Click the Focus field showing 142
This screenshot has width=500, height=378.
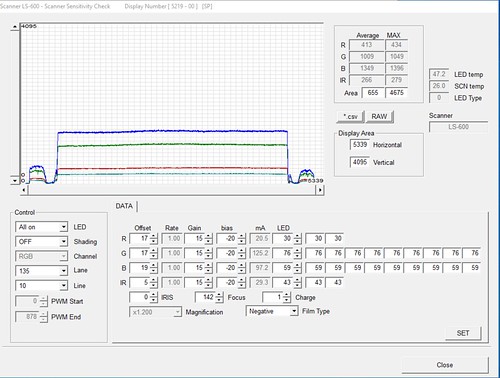tap(205, 297)
